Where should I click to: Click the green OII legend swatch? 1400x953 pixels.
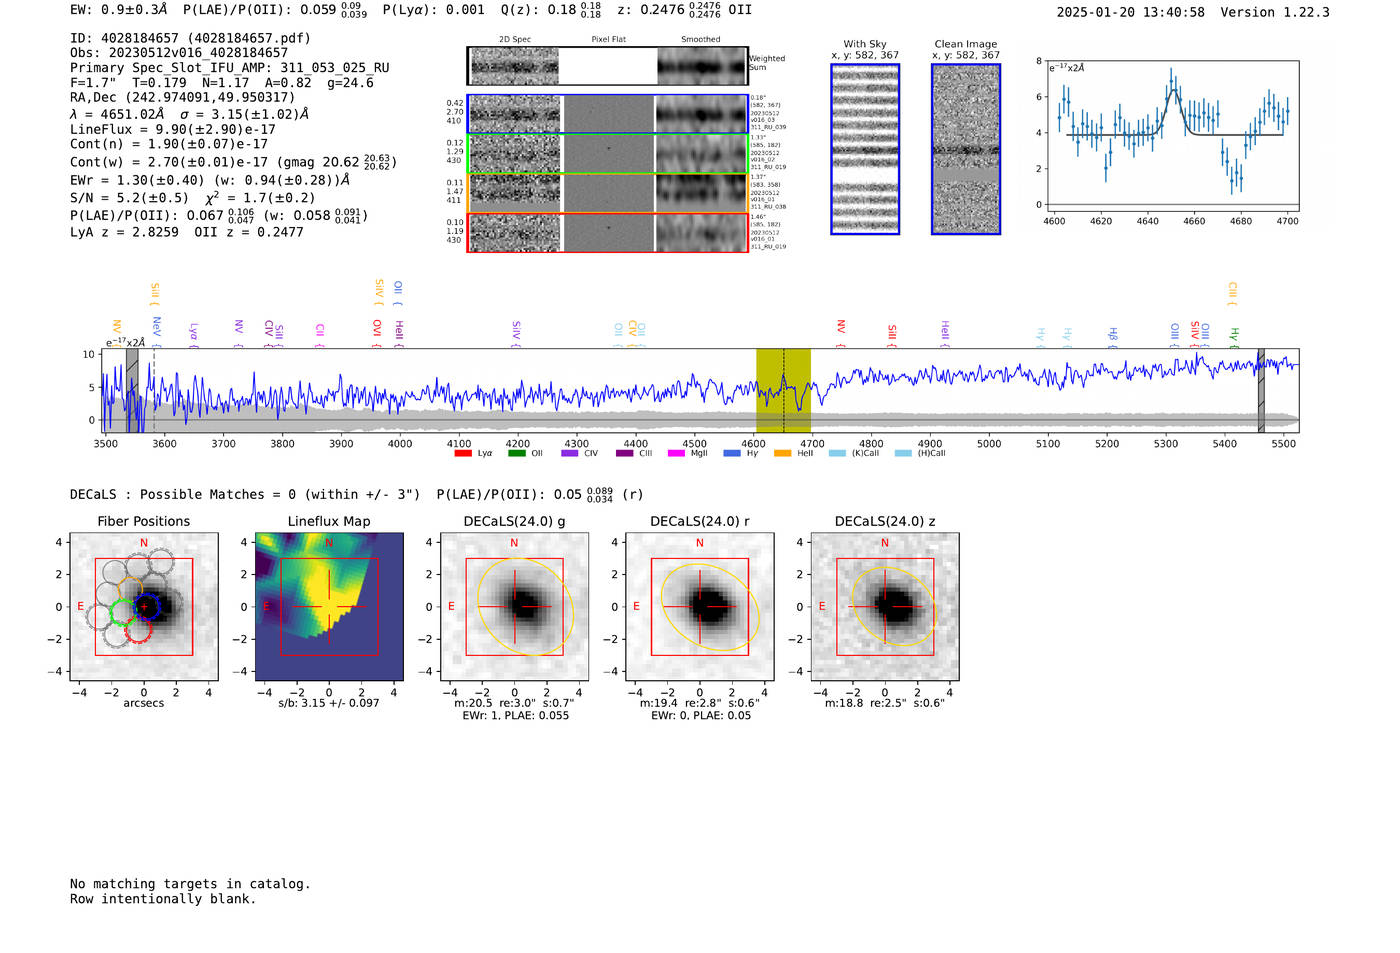[x=516, y=453]
